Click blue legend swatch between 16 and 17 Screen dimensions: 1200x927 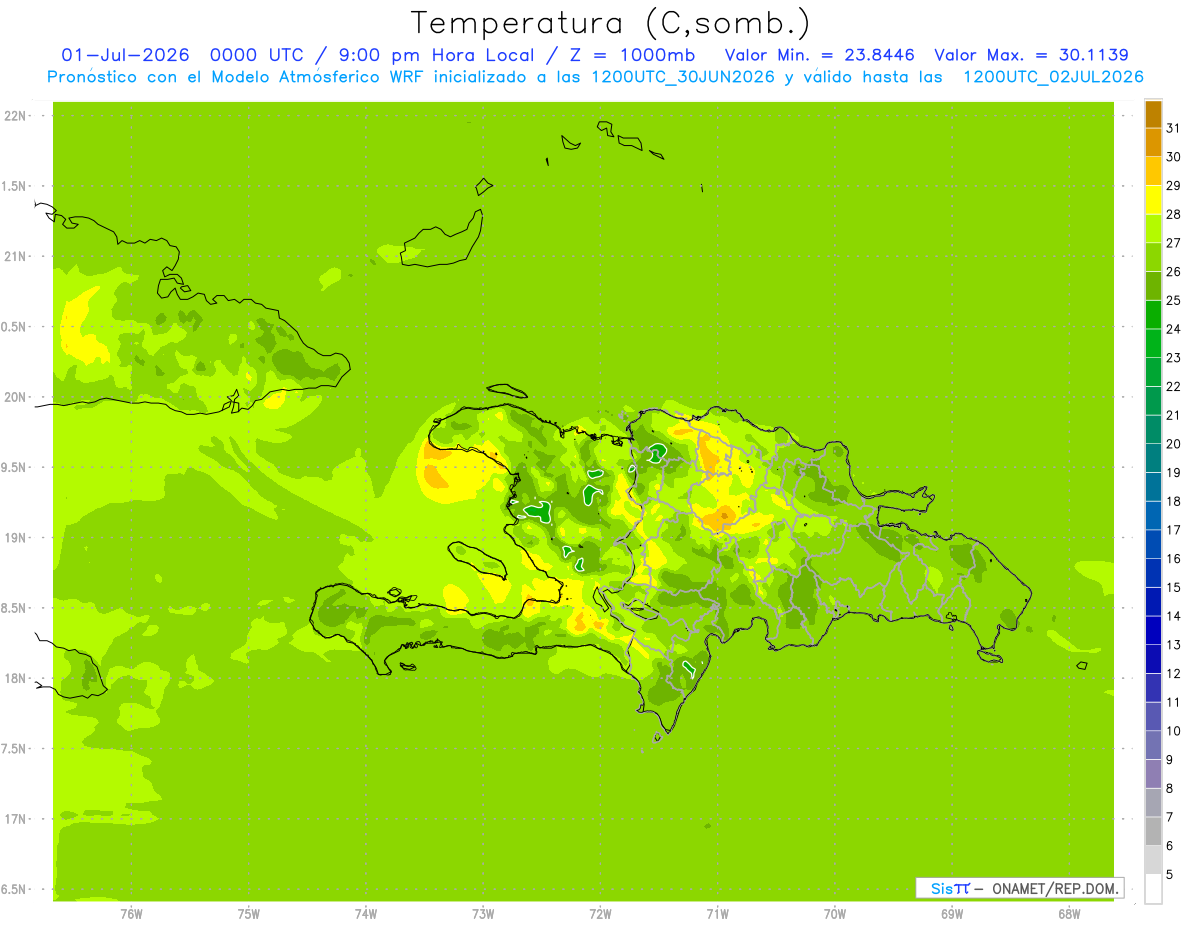tap(1153, 544)
